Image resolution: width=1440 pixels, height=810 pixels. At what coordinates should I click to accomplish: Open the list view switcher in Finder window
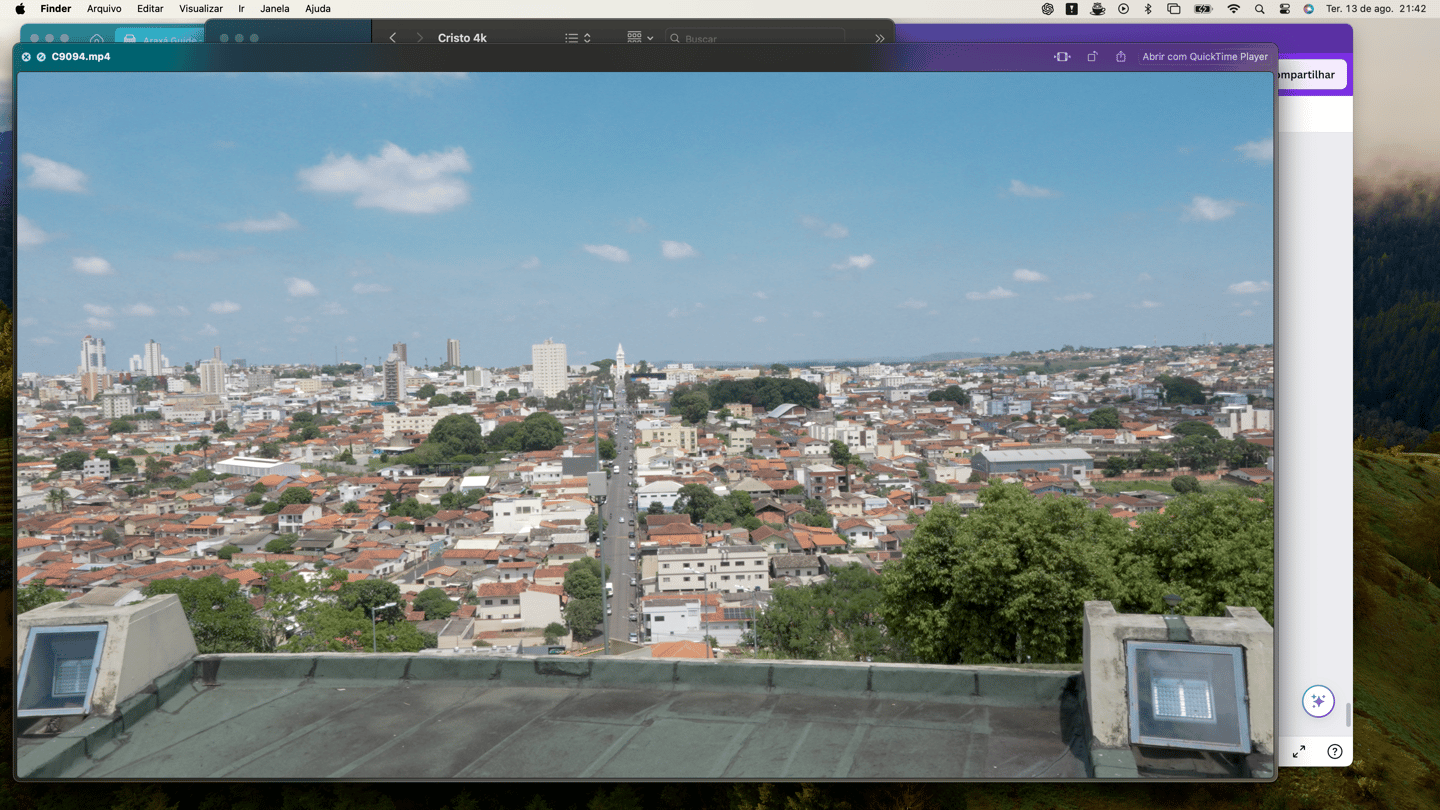point(578,38)
